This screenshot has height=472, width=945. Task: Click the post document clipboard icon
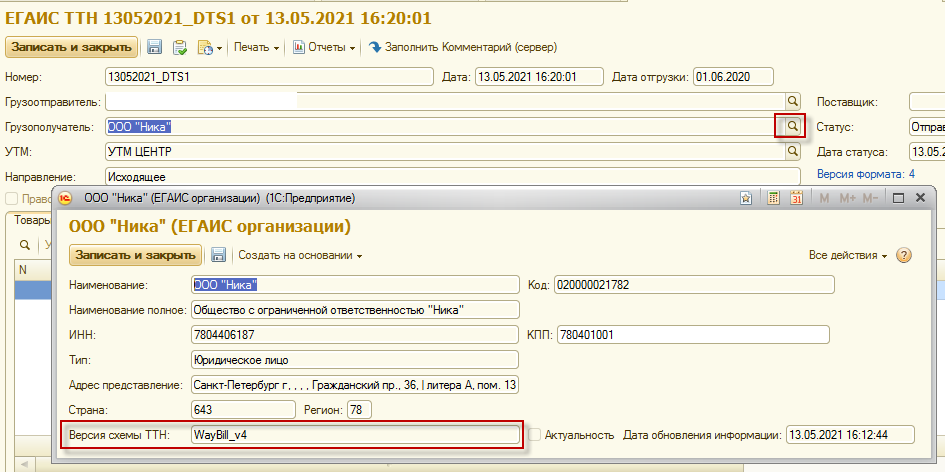click(x=180, y=47)
